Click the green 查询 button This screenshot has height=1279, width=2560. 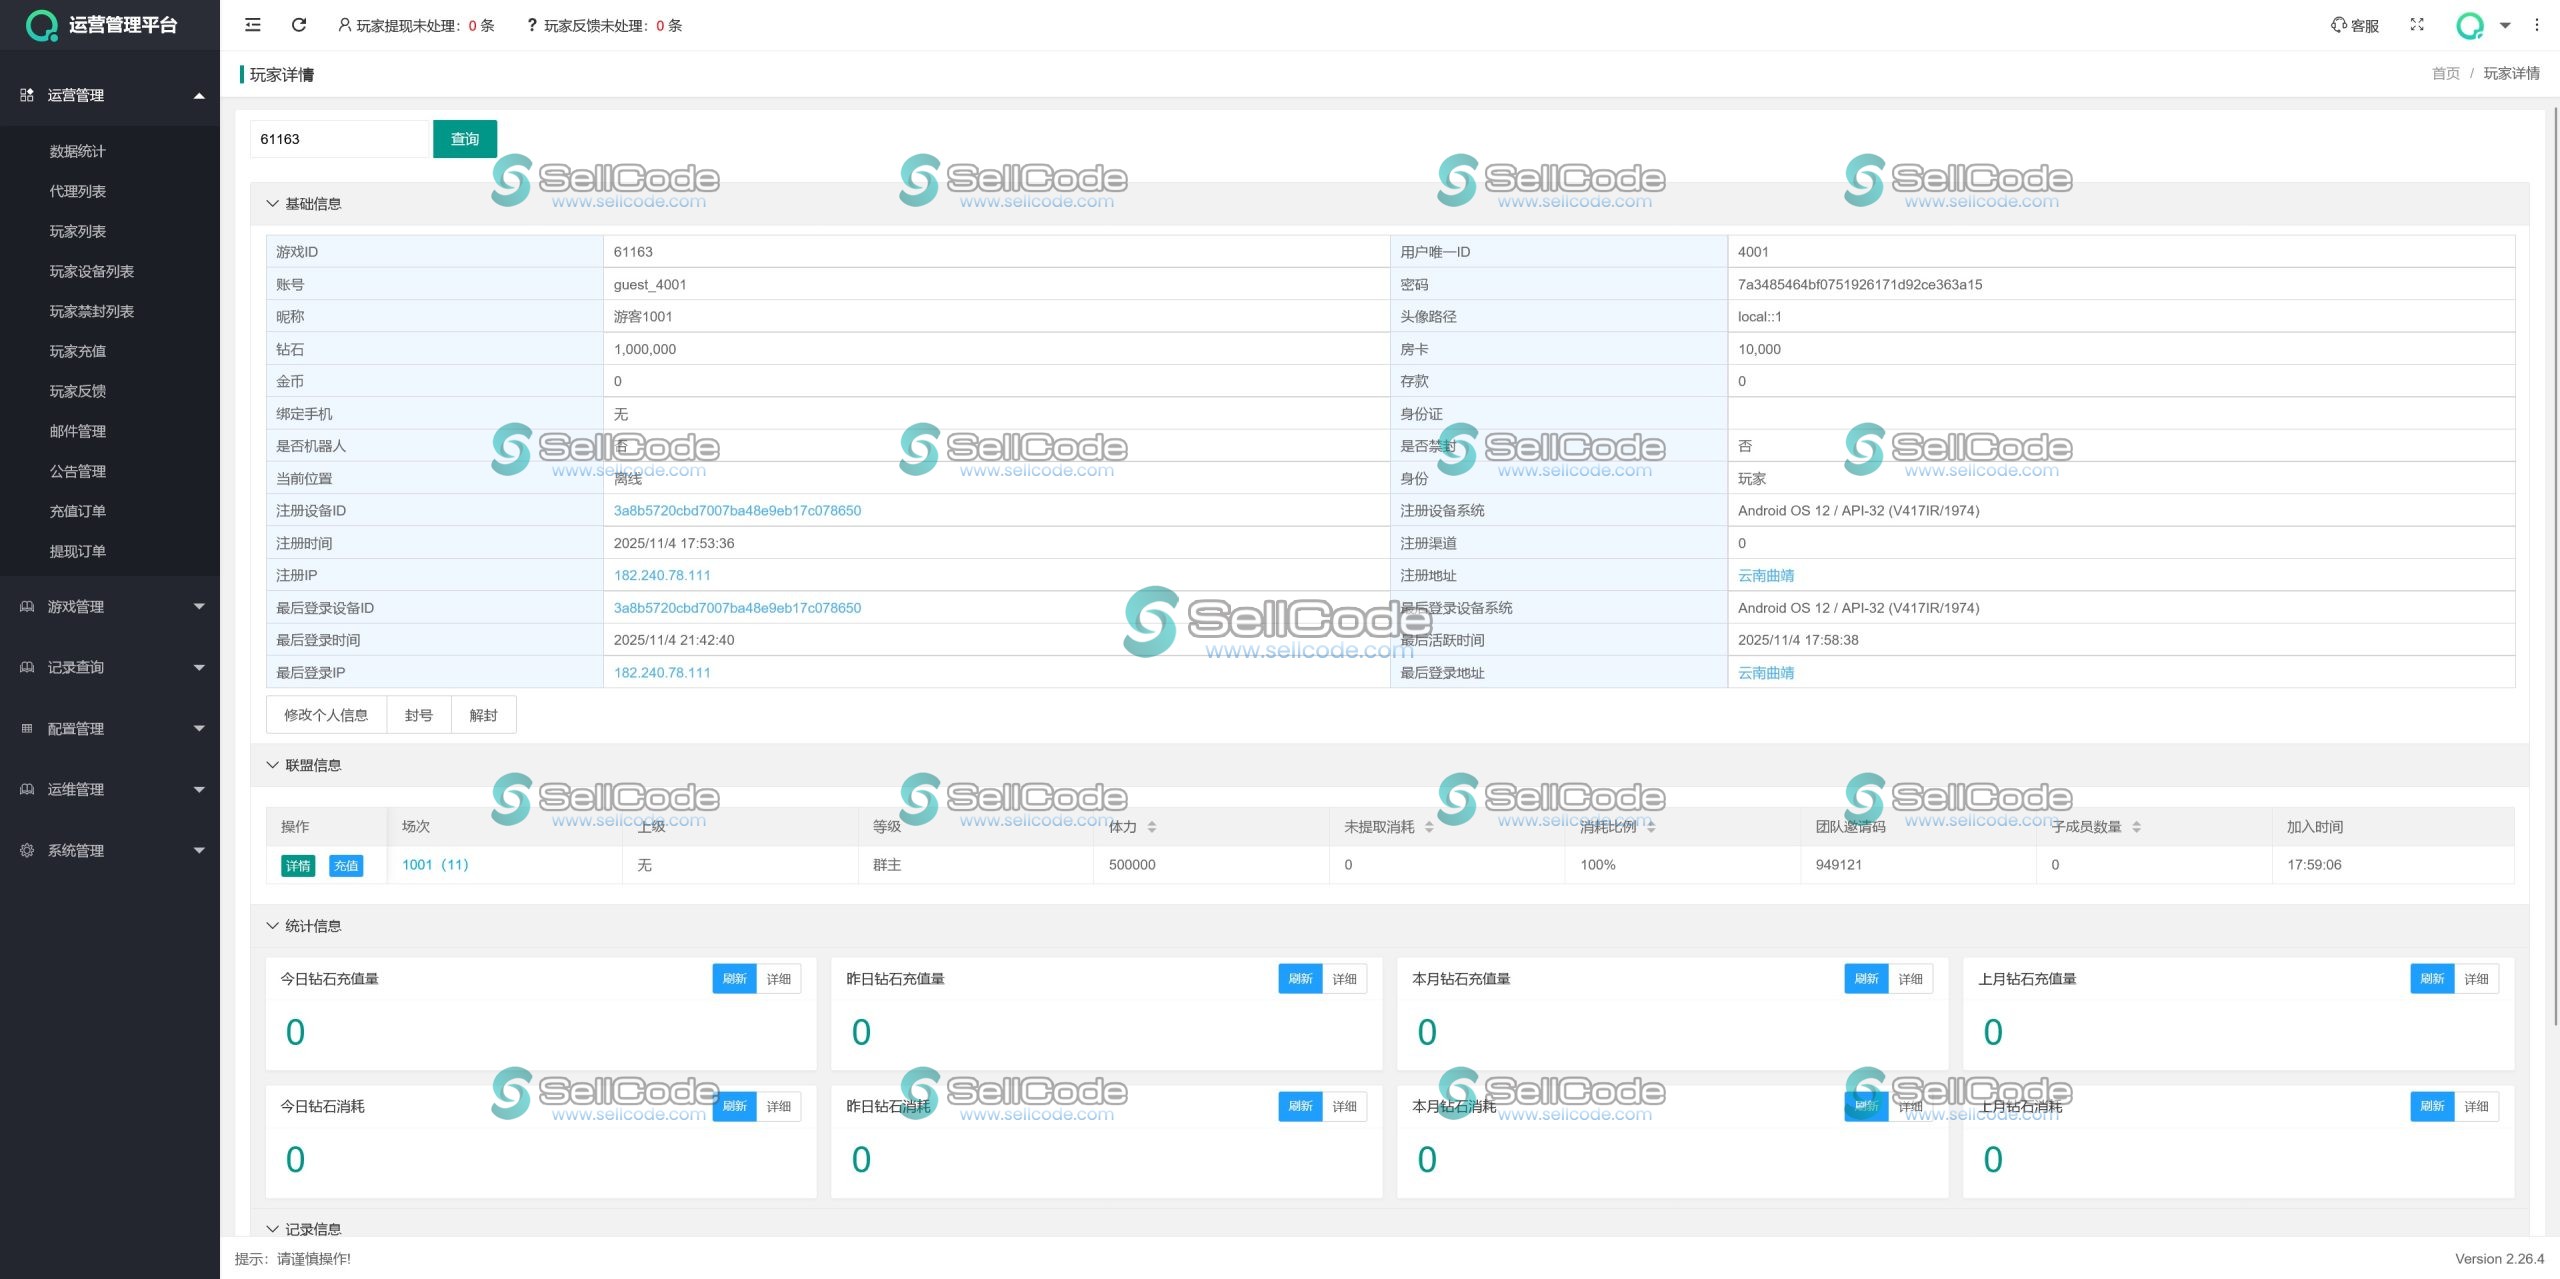(x=464, y=139)
